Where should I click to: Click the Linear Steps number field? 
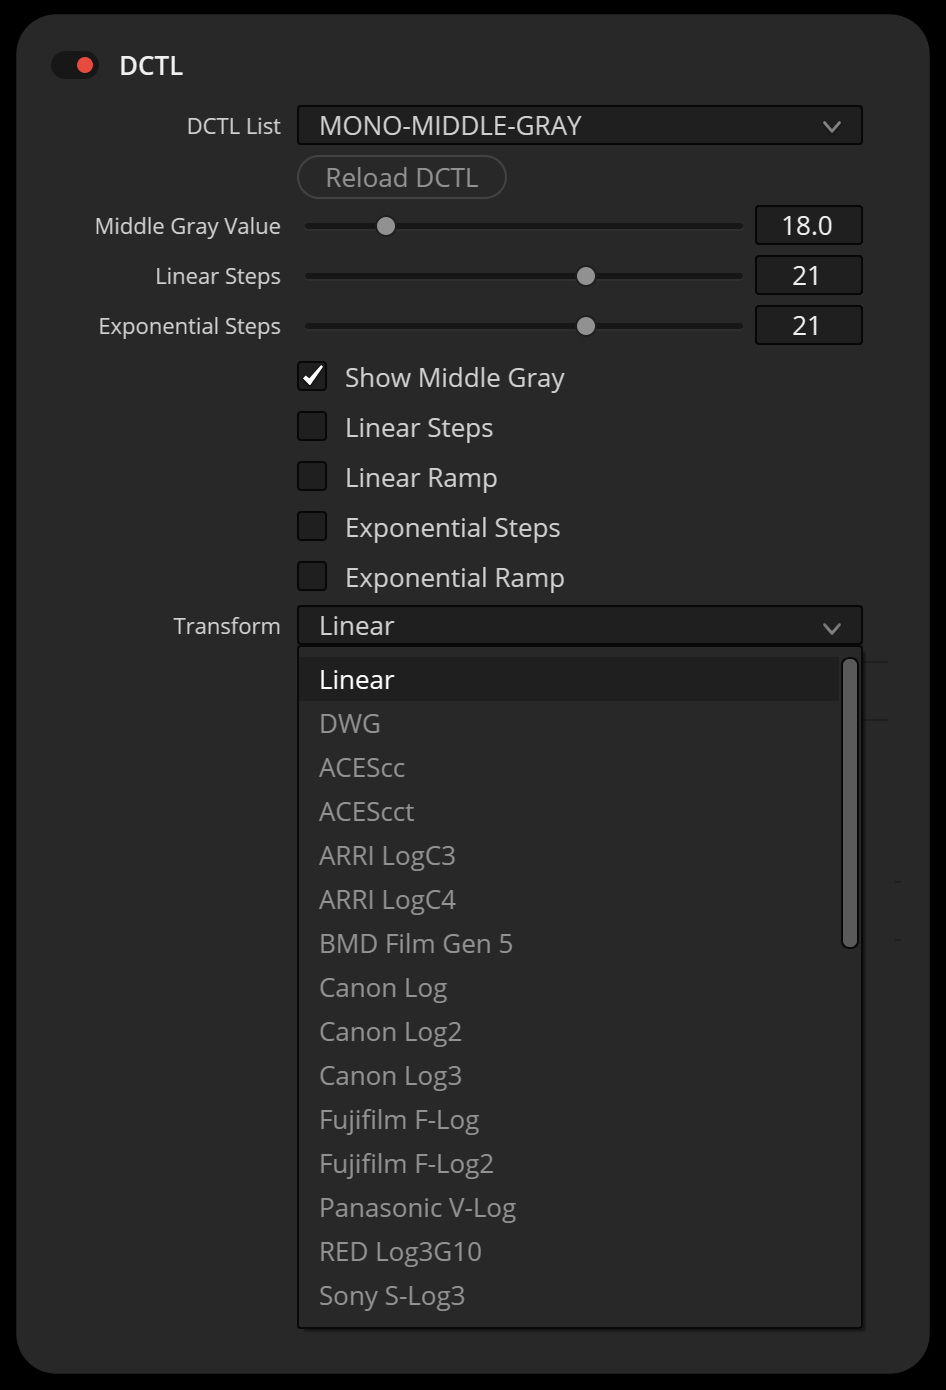[807, 276]
